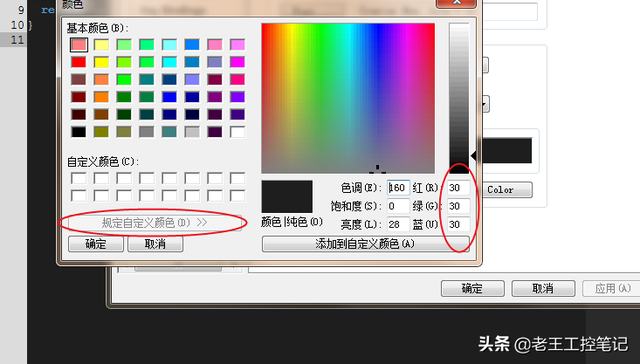Click the 规定自定义颜色 button
640x364 pixels.
[154, 223]
